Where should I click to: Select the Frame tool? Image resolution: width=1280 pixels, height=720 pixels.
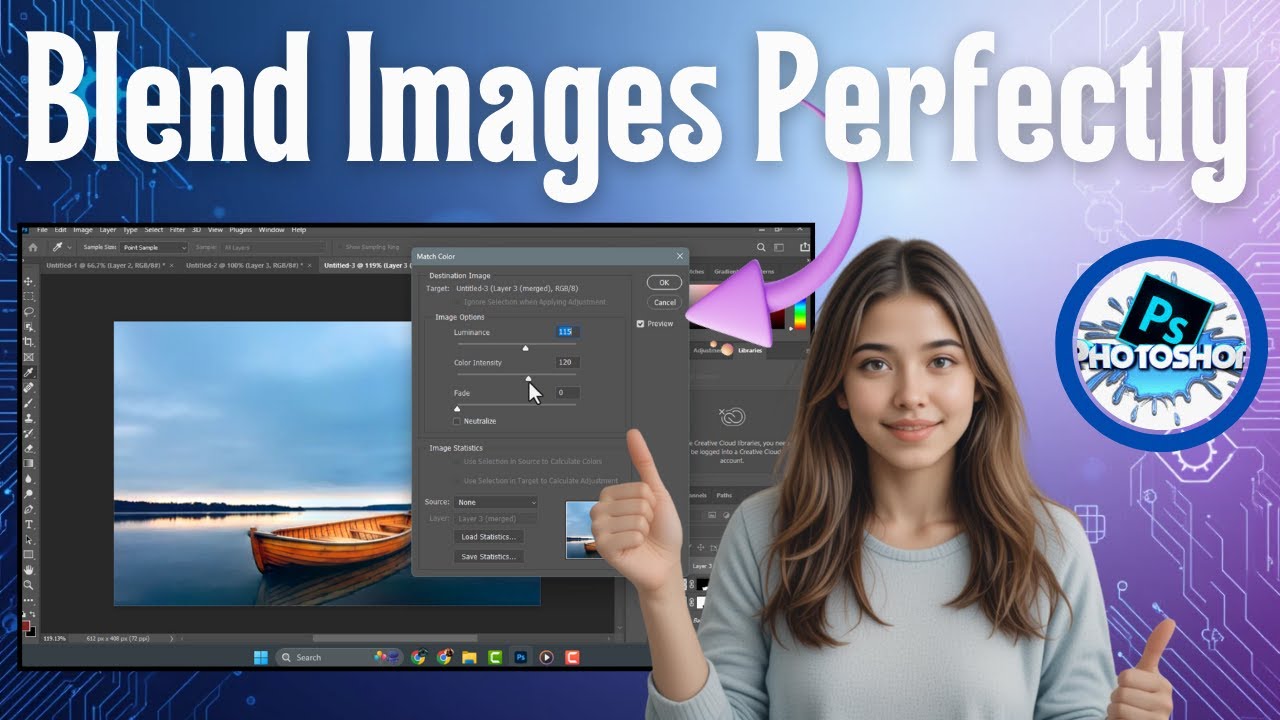coord(29,357)
